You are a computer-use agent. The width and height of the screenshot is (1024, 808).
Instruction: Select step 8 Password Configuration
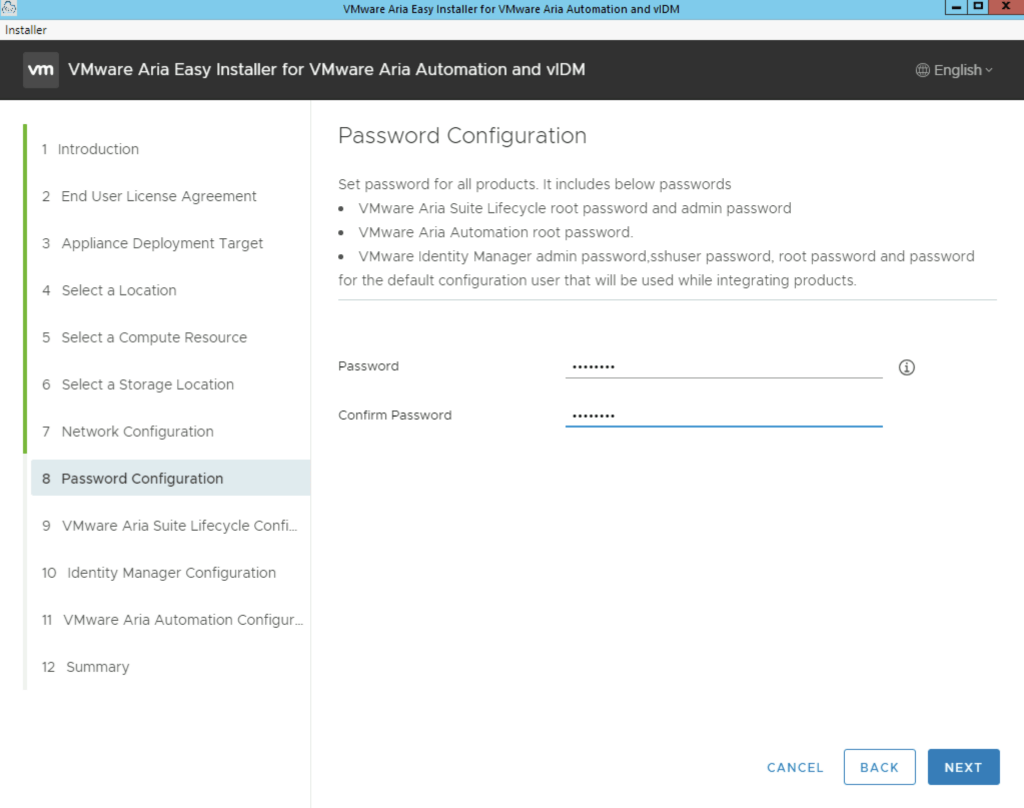pos(170,478)
